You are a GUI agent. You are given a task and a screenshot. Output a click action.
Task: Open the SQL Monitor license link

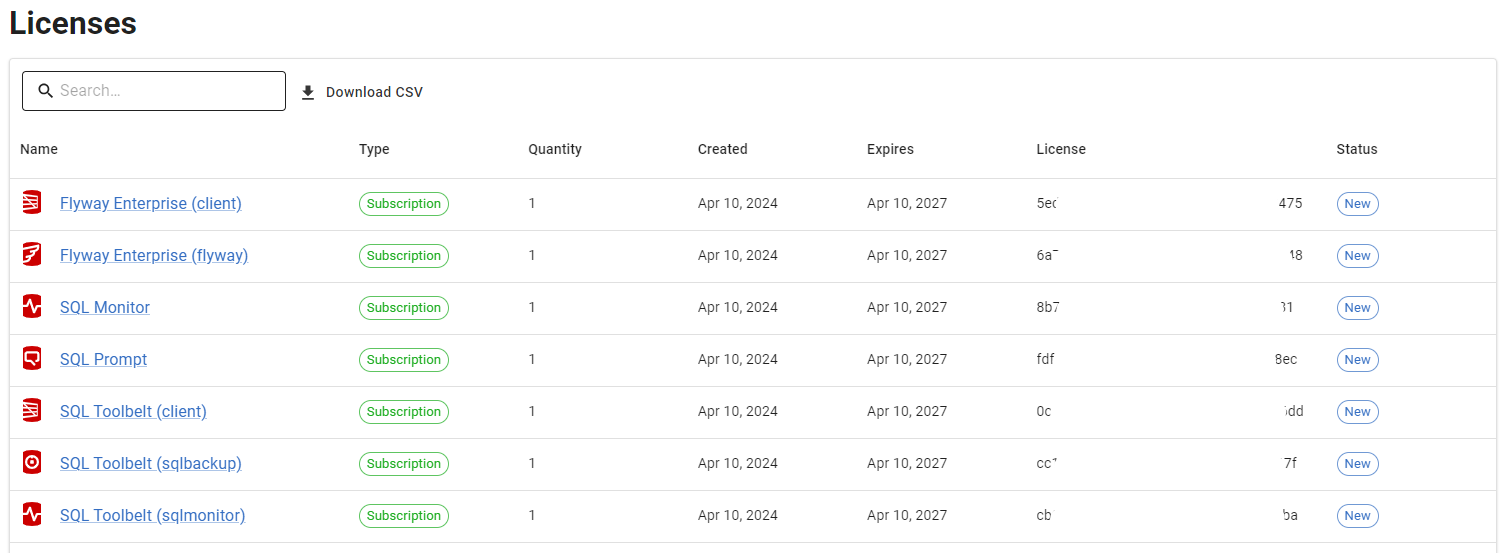(x=105, y=307)
